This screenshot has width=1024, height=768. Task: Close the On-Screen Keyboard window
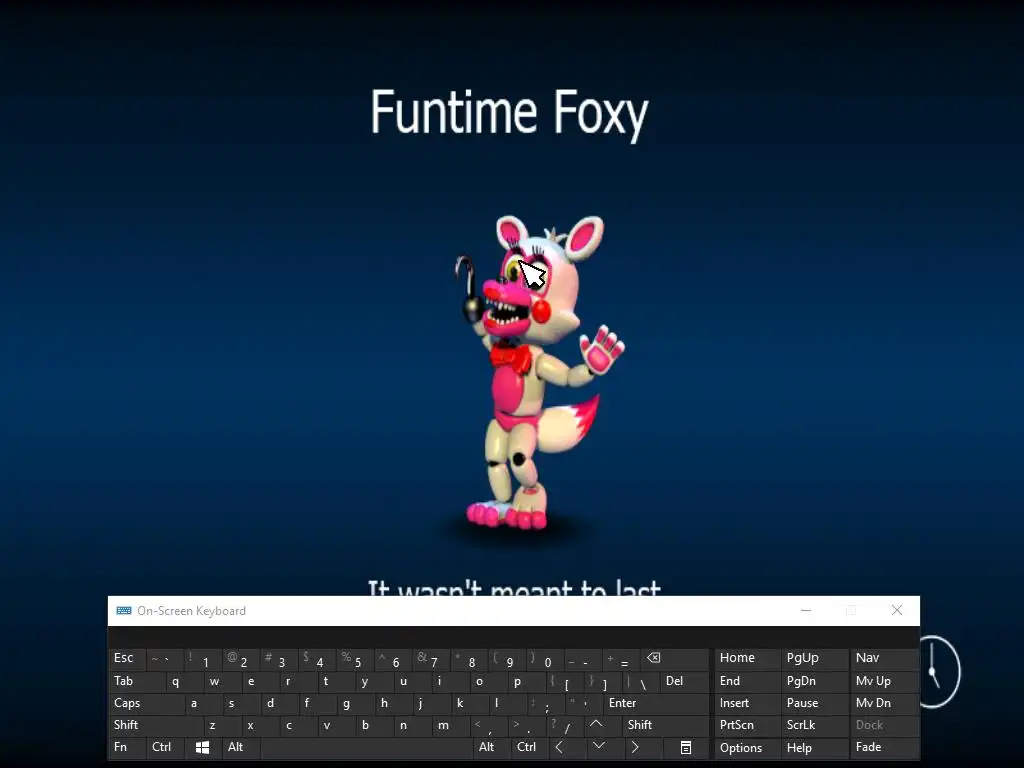click(897, 610)
